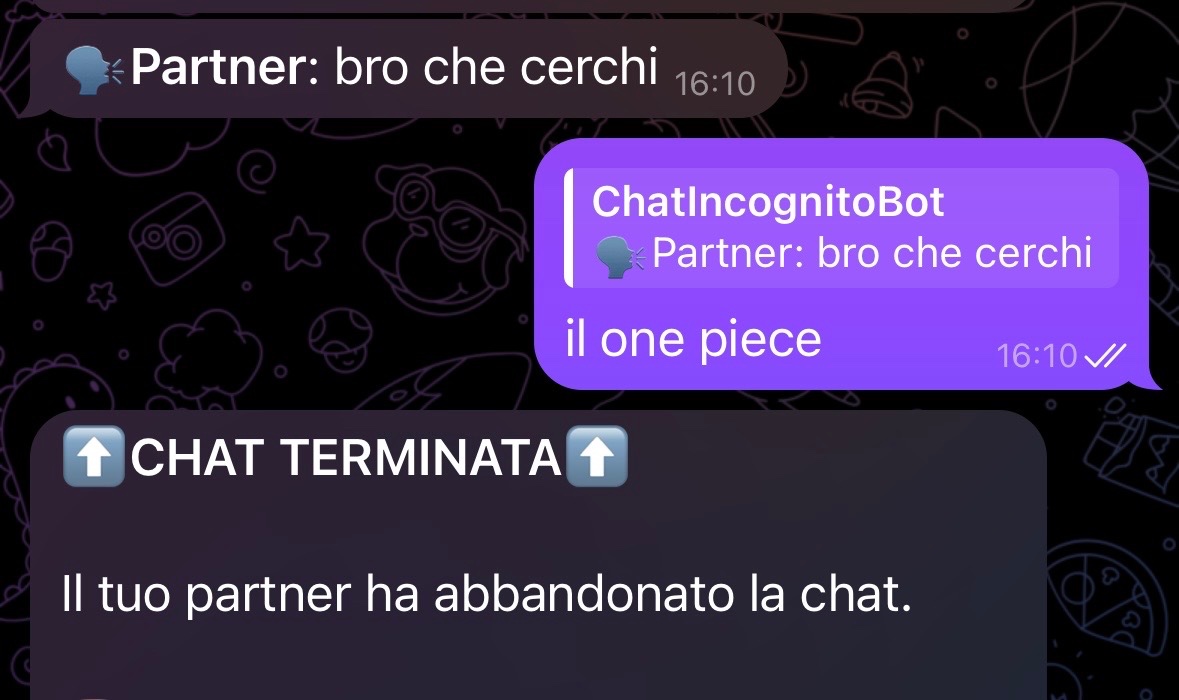Tap the 'Partner: bro che cerchi' message bubble
Image resolution: width=1179 pixels, height=700 pixels.
[408, 68]
